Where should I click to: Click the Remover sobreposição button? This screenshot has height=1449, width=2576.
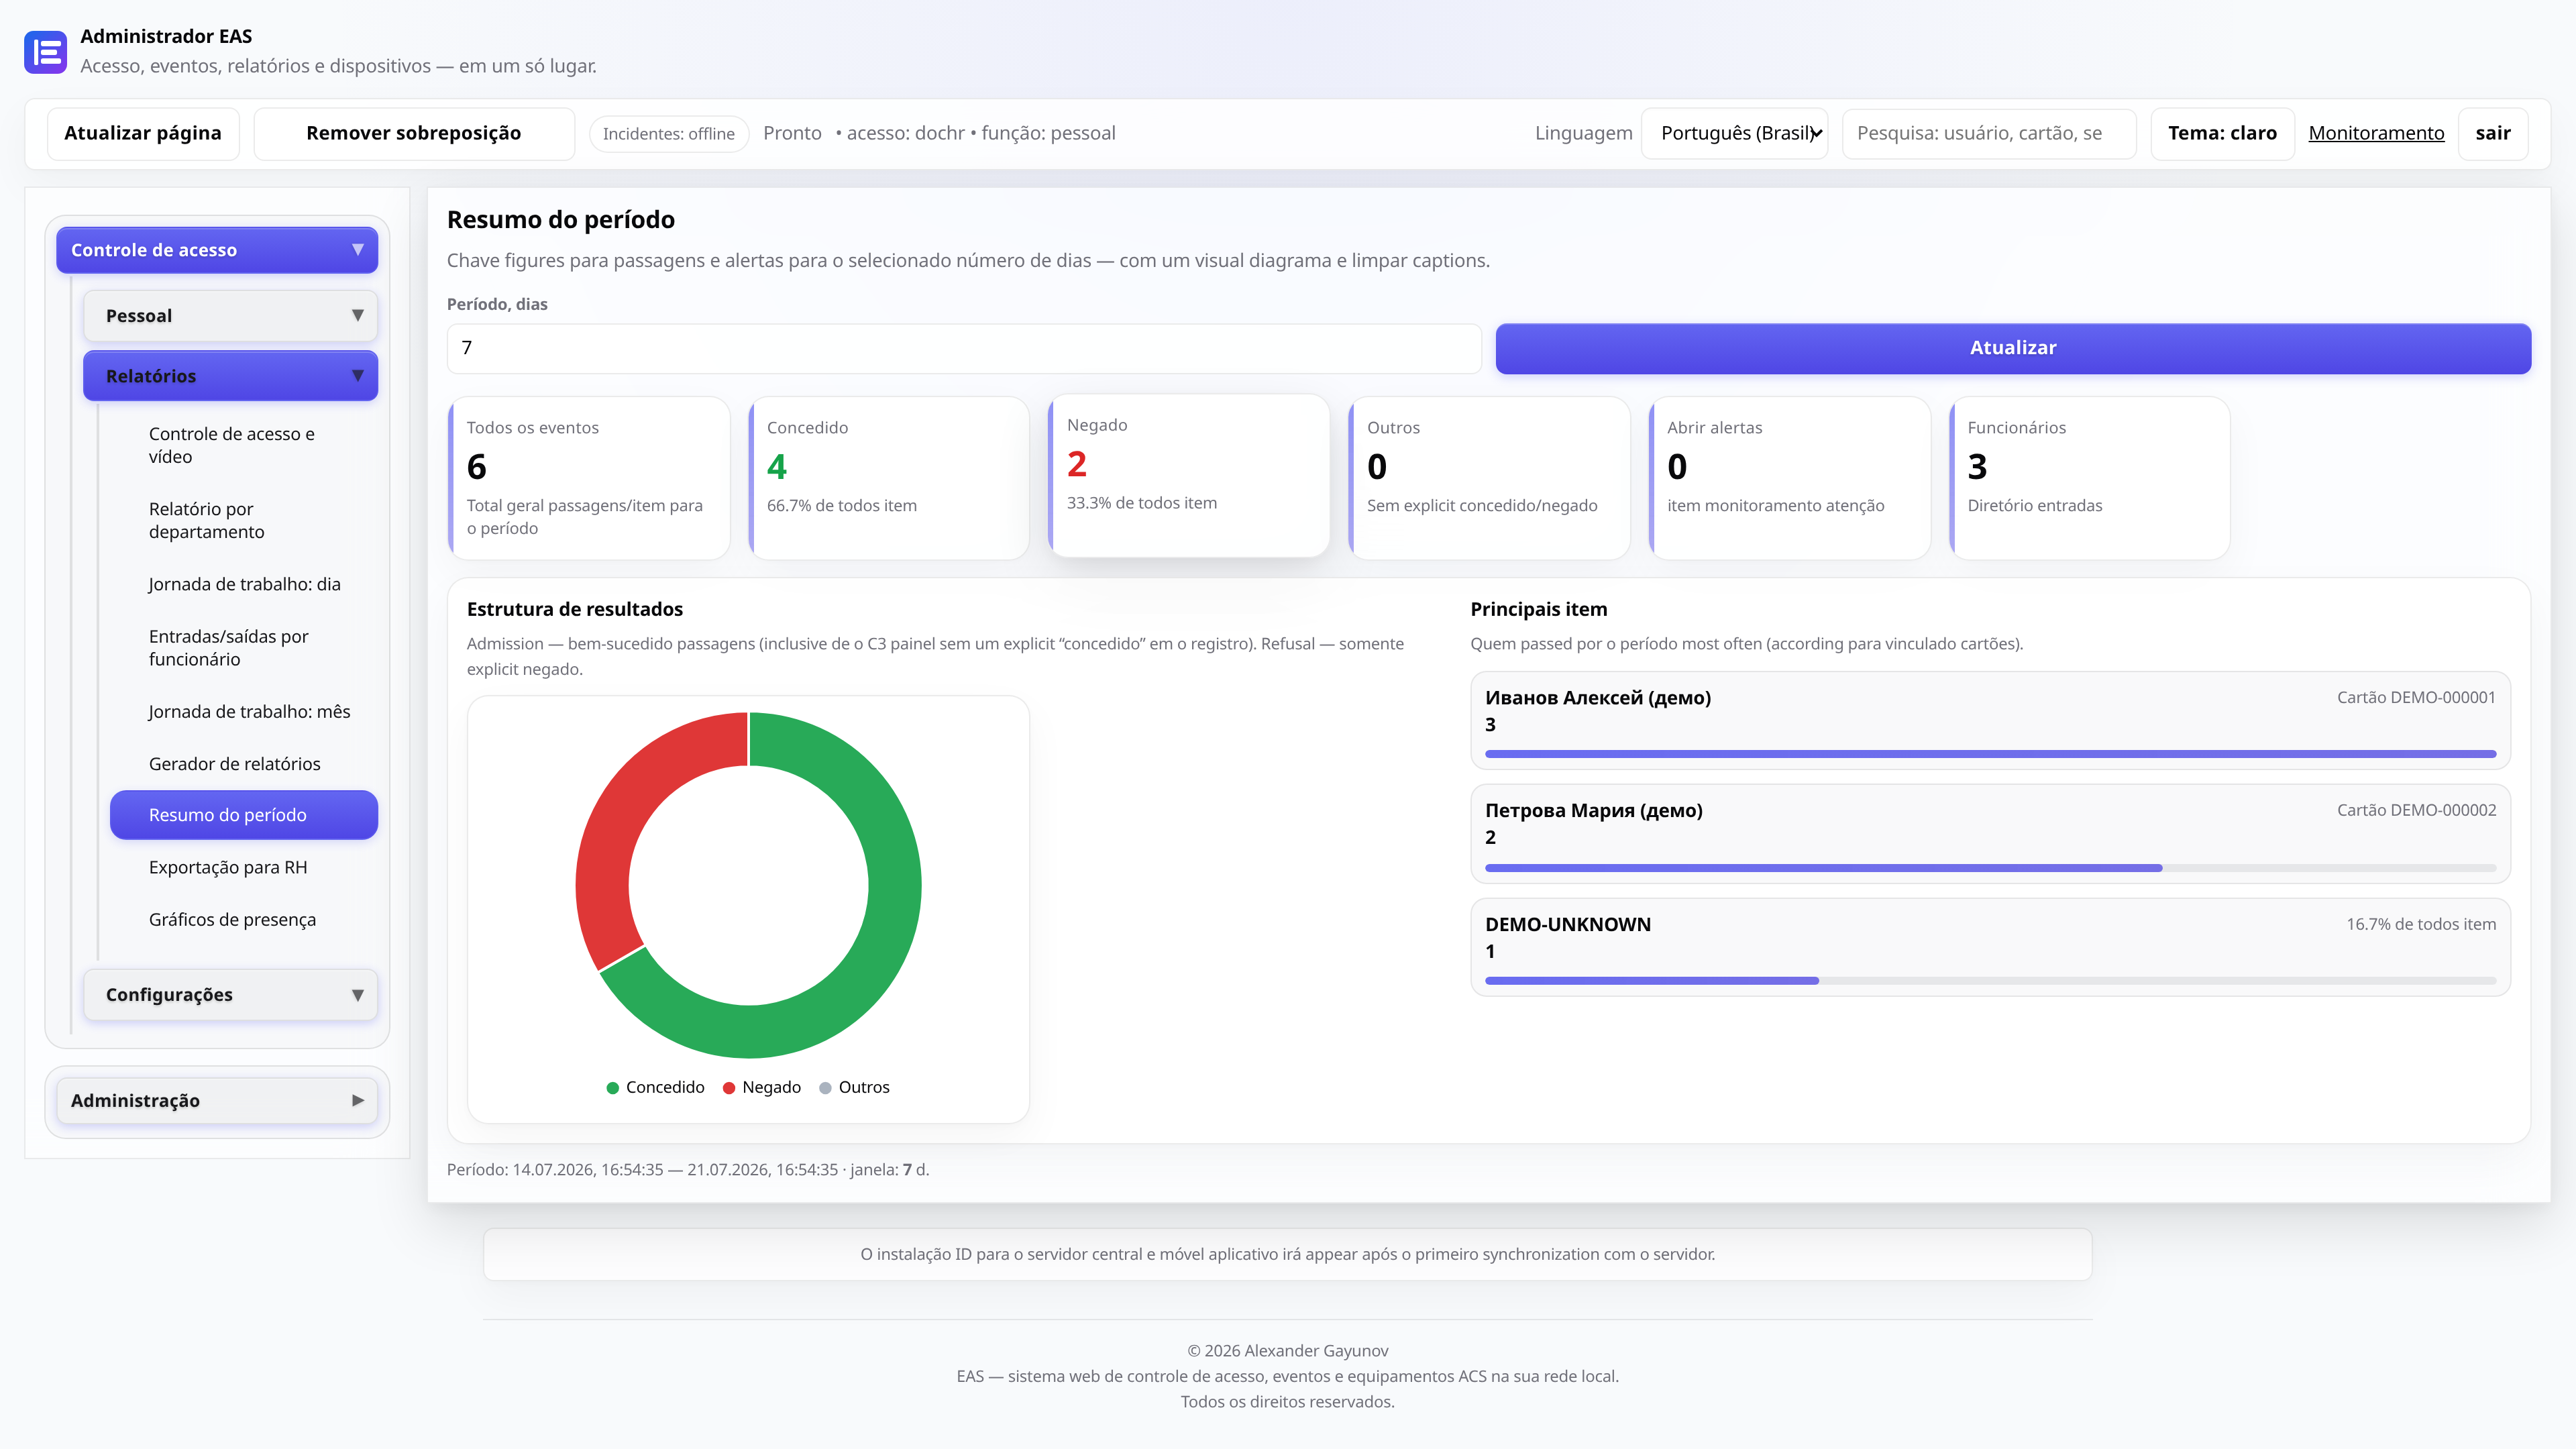414,133
